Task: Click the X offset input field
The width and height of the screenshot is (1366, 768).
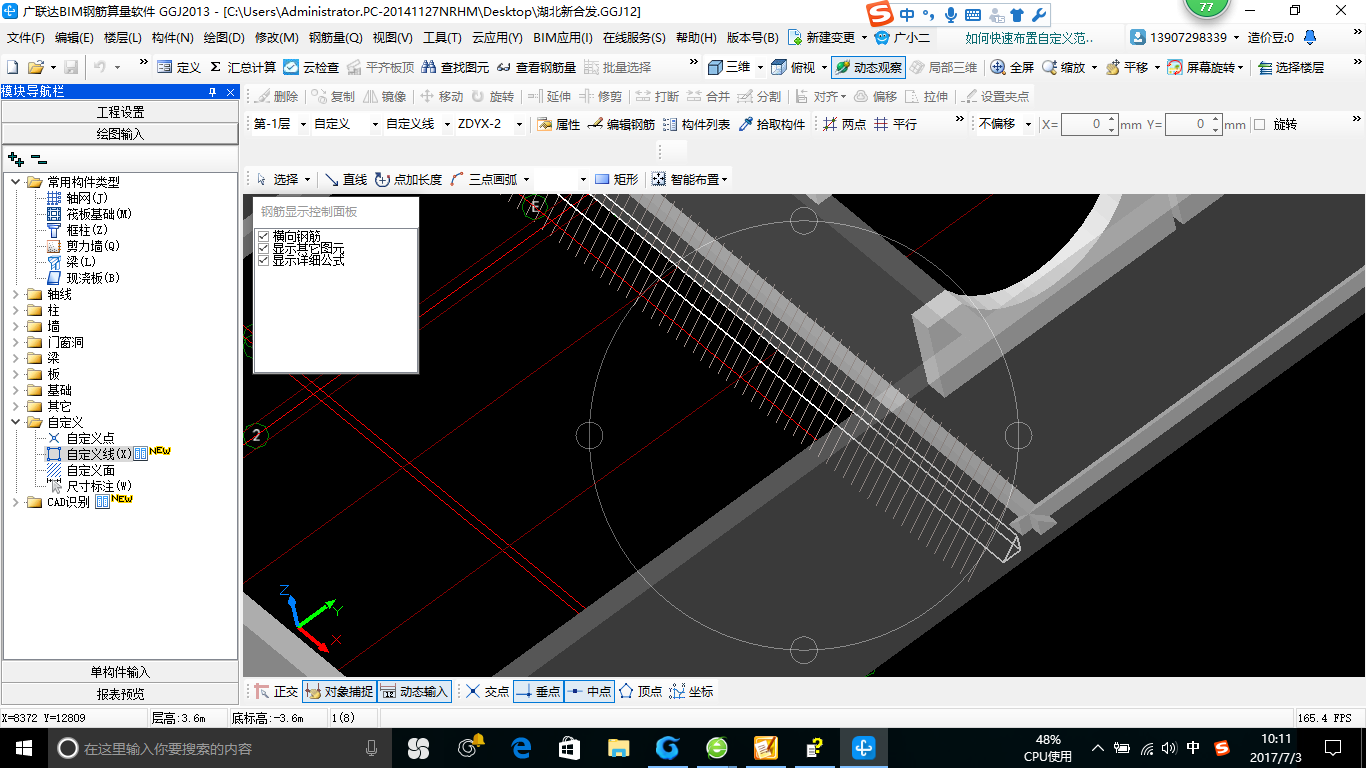Action: pyautogui.click(x=1089, y=125)
